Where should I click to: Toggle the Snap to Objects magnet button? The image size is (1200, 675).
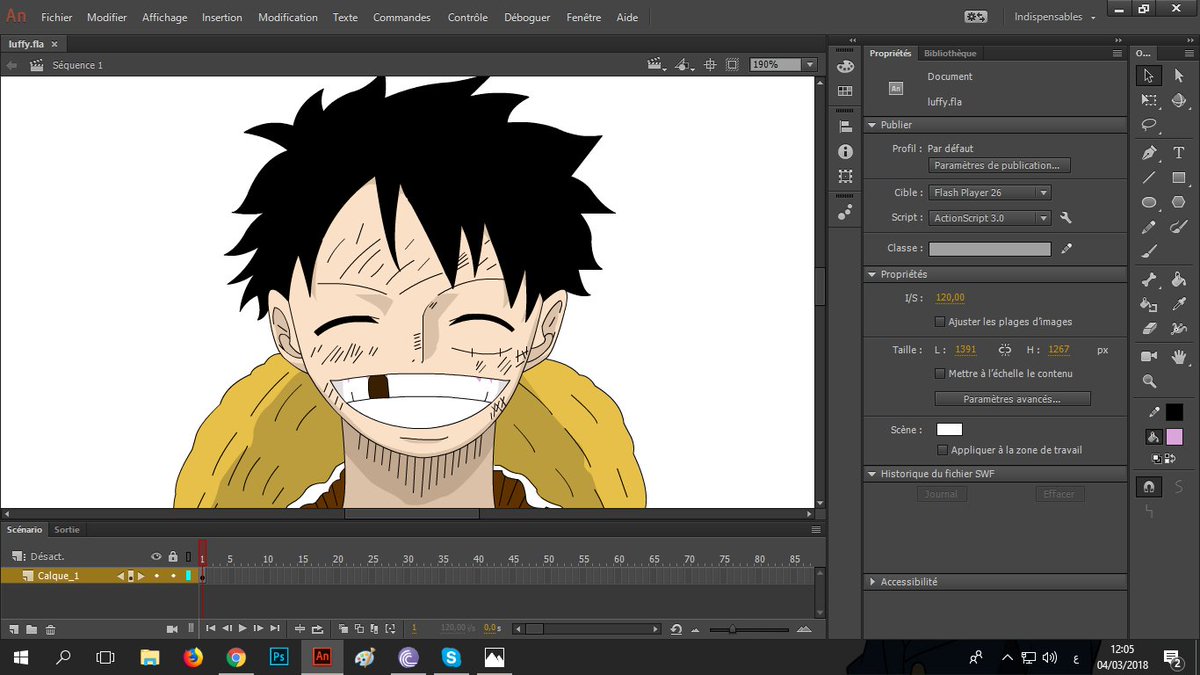[1149, 487]
